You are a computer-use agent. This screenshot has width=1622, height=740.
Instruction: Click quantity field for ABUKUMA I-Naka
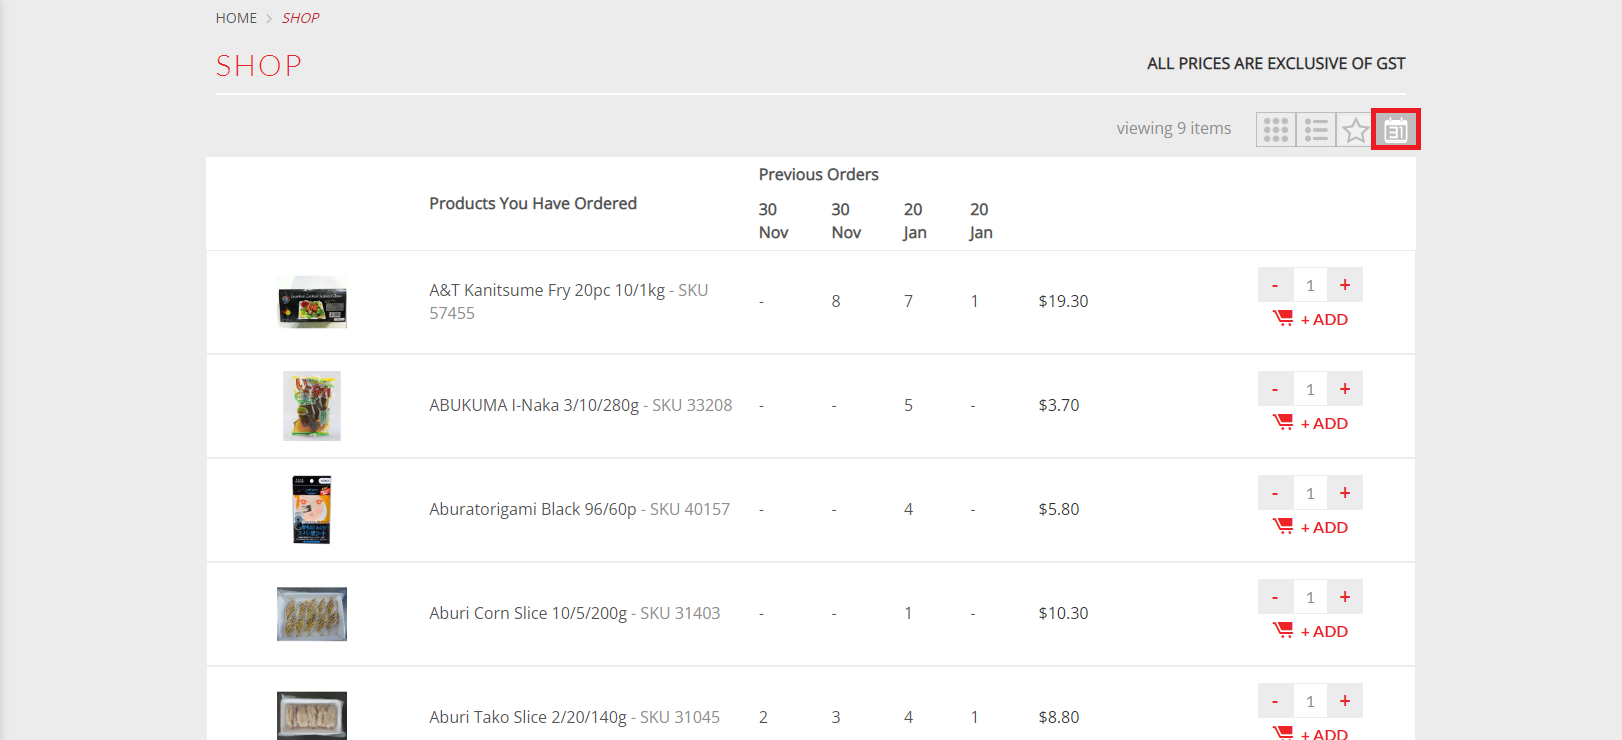pos(1310,389)
